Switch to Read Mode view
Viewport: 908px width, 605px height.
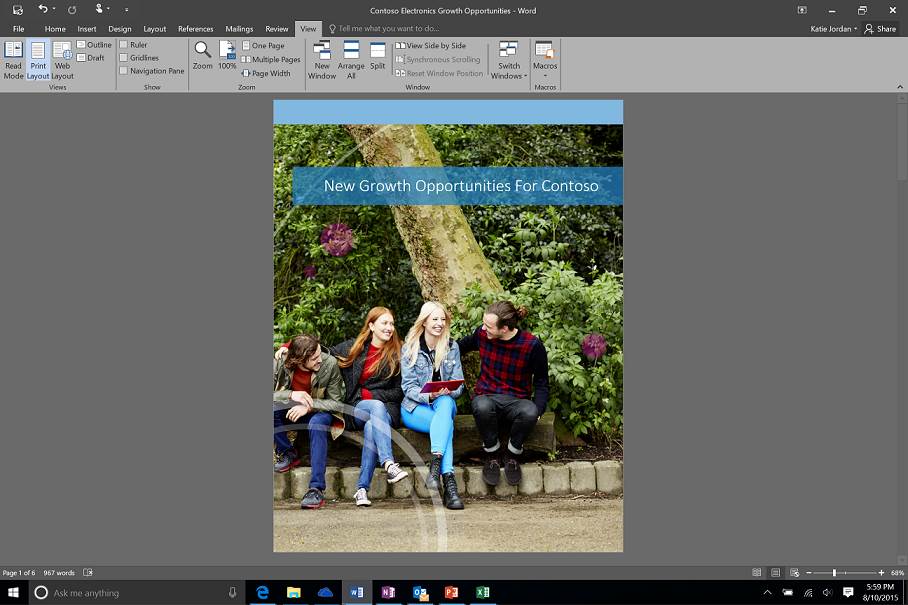click(13, 59)
